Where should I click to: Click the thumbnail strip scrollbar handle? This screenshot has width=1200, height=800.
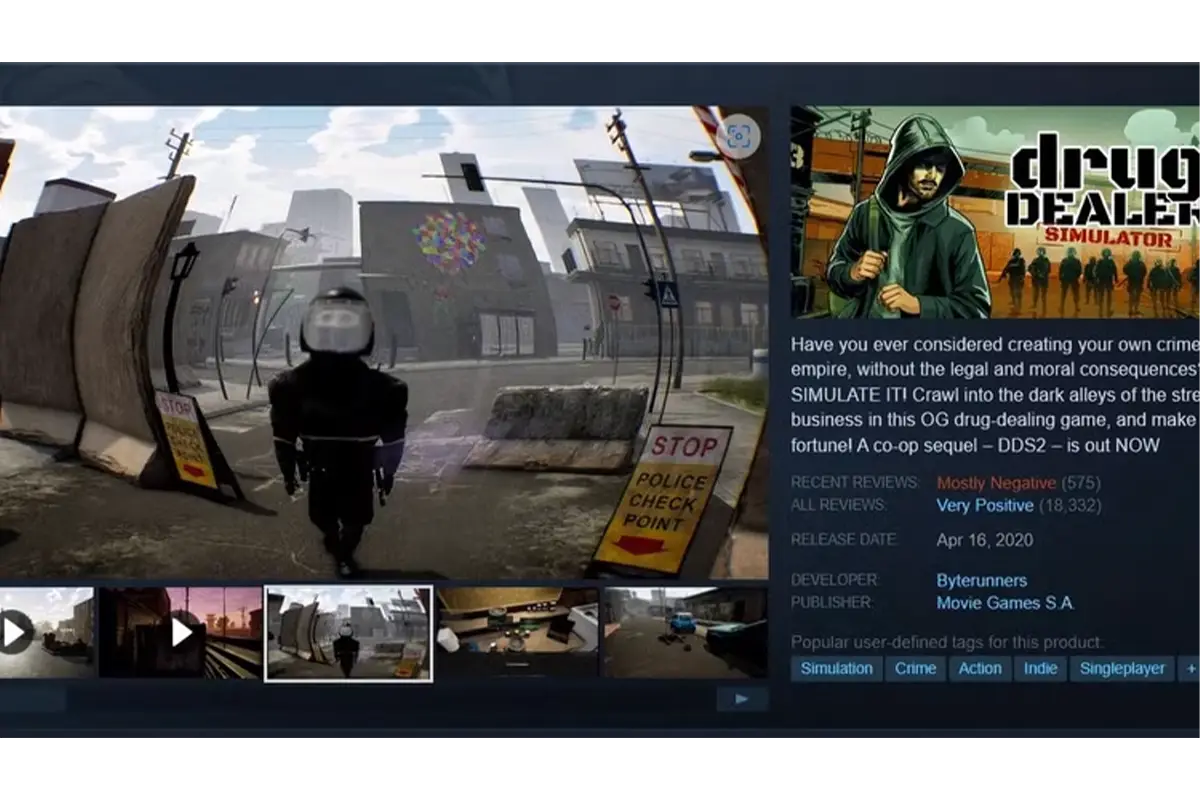(x=33, y=699)
